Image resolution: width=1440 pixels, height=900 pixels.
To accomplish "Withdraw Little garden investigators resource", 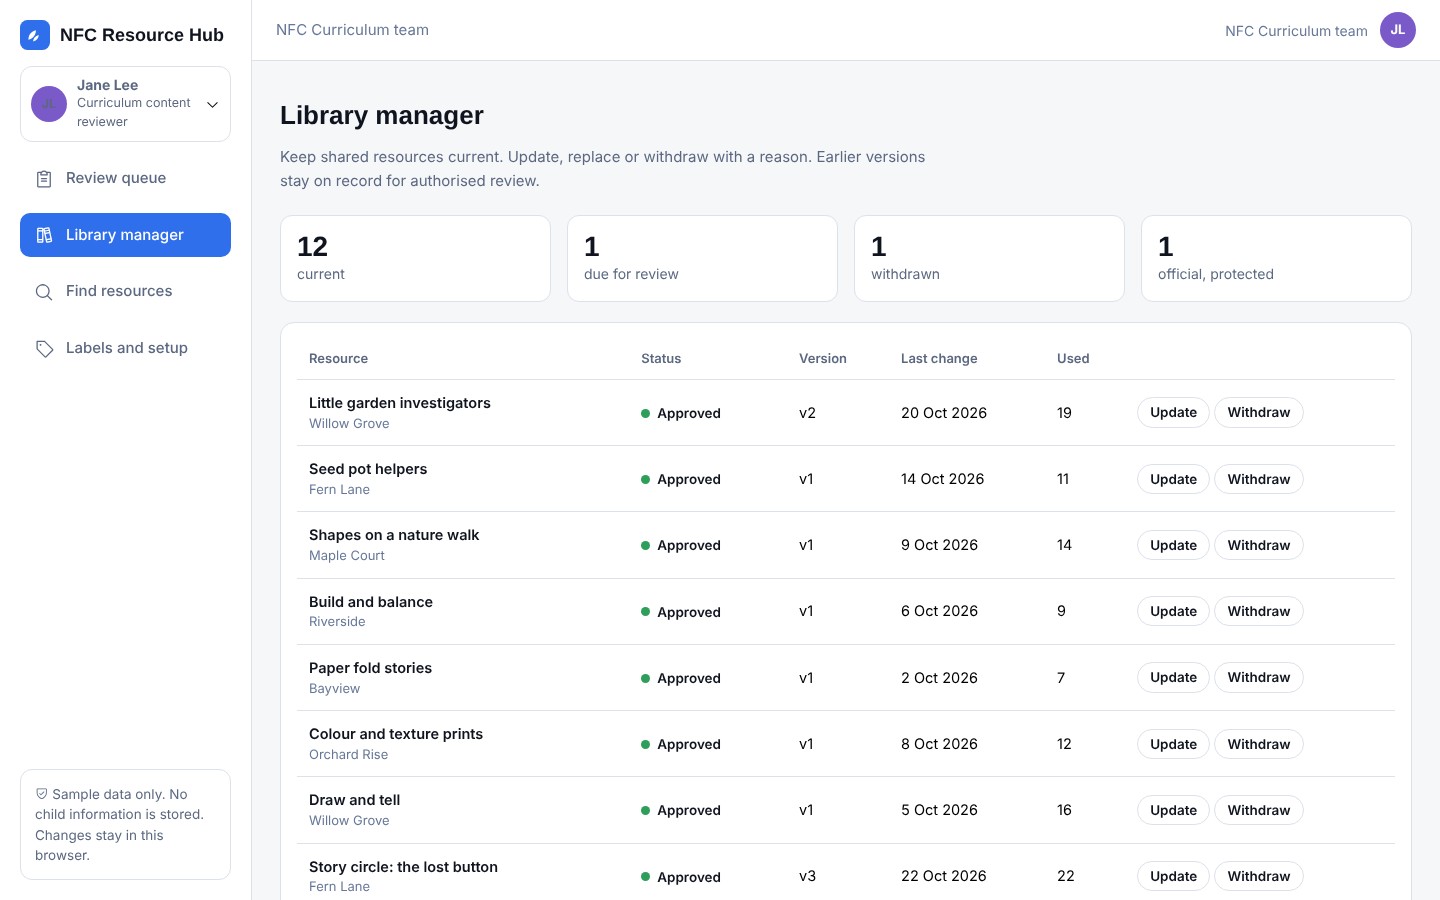I will click(1258, 412).
